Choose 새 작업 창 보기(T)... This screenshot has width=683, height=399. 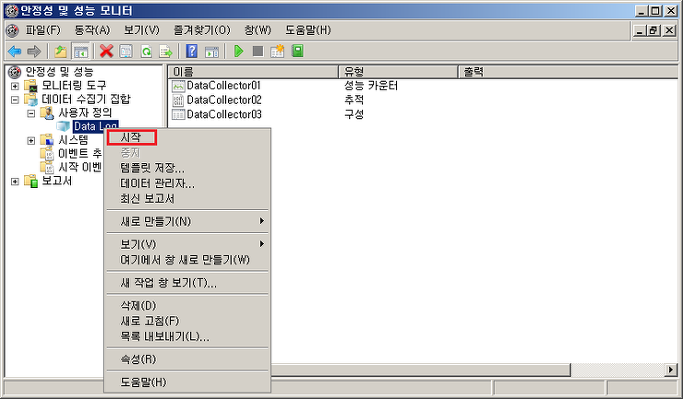187,283
